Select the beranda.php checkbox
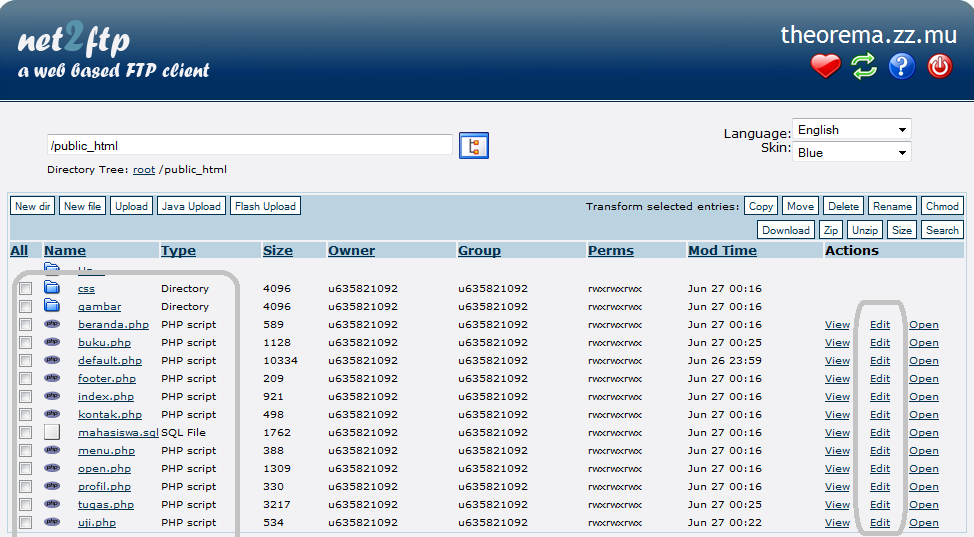The width and height of the screenshot is (974, 537). pos(25,324)
